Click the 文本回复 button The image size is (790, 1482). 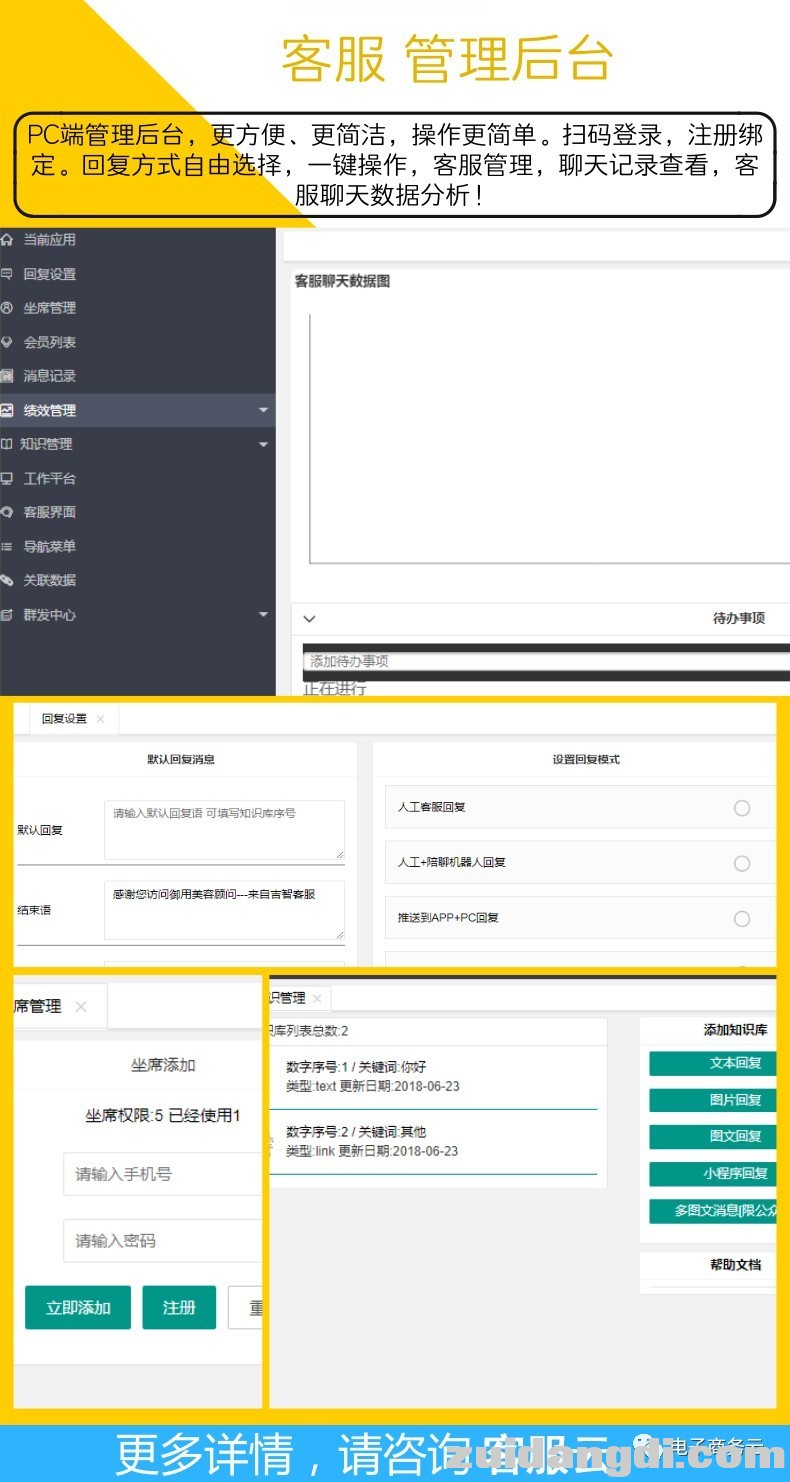(x=712, y=1063)
